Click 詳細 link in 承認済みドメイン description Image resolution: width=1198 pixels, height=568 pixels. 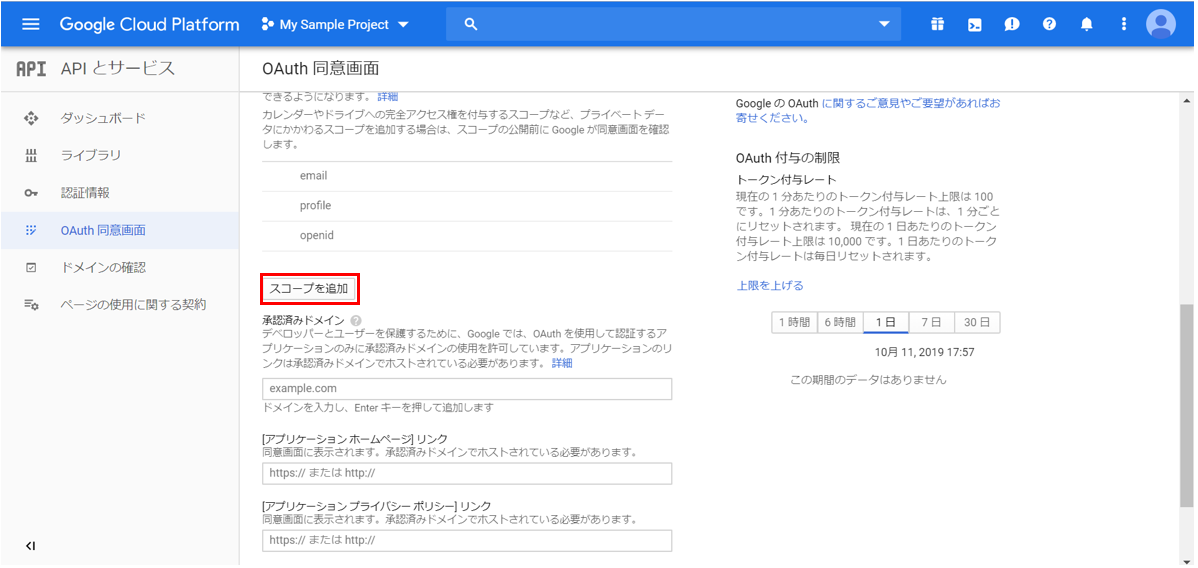click(562, 364)
